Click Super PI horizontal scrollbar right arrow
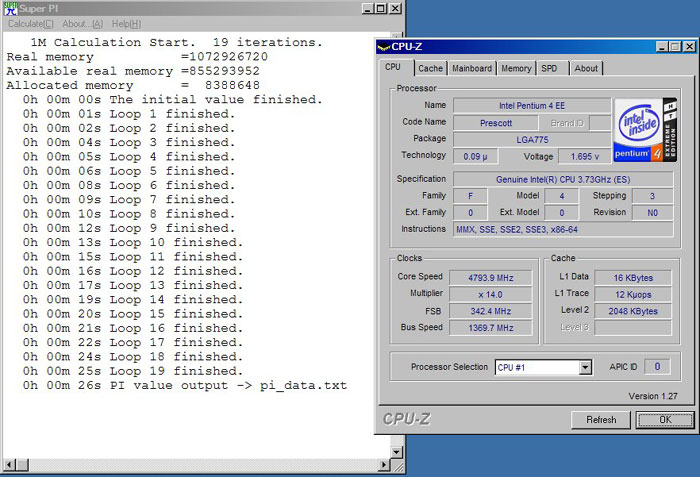The width and height of the screenshot is (700, 477). (x=383, y=465)
